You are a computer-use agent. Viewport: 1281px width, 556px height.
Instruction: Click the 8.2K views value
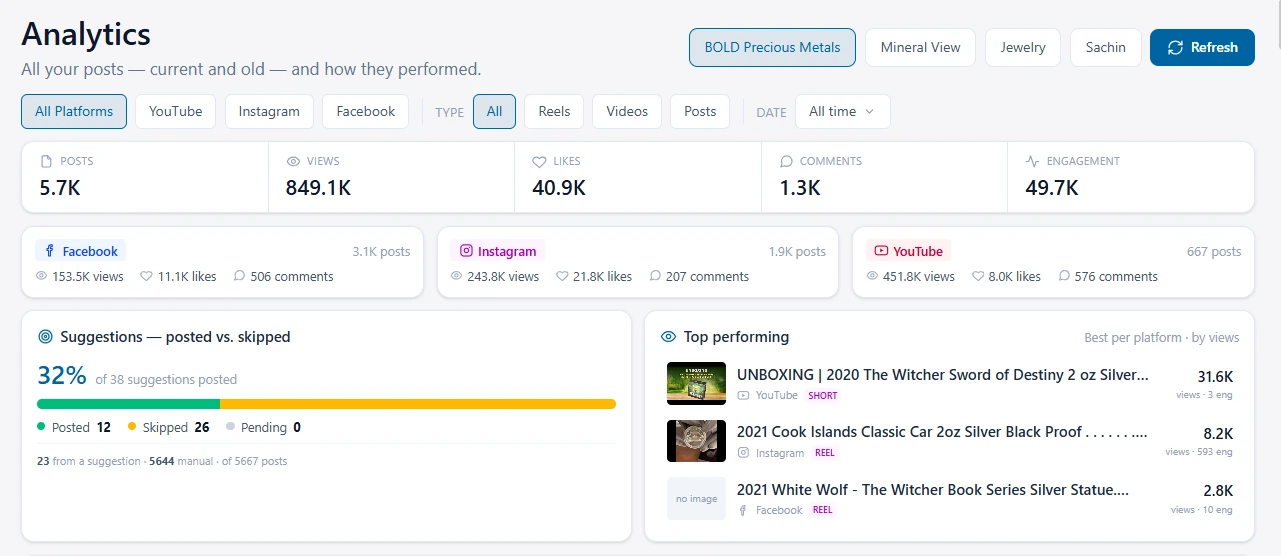point(1219,433)
